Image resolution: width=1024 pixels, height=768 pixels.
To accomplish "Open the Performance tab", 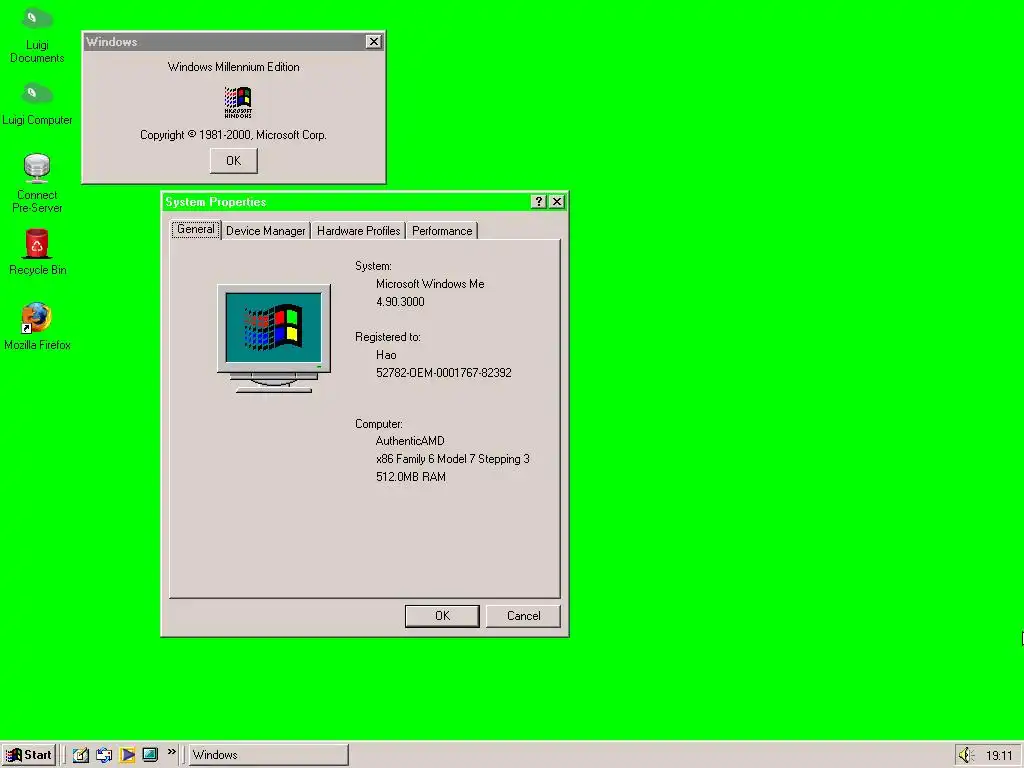I will tap(442, 231).
